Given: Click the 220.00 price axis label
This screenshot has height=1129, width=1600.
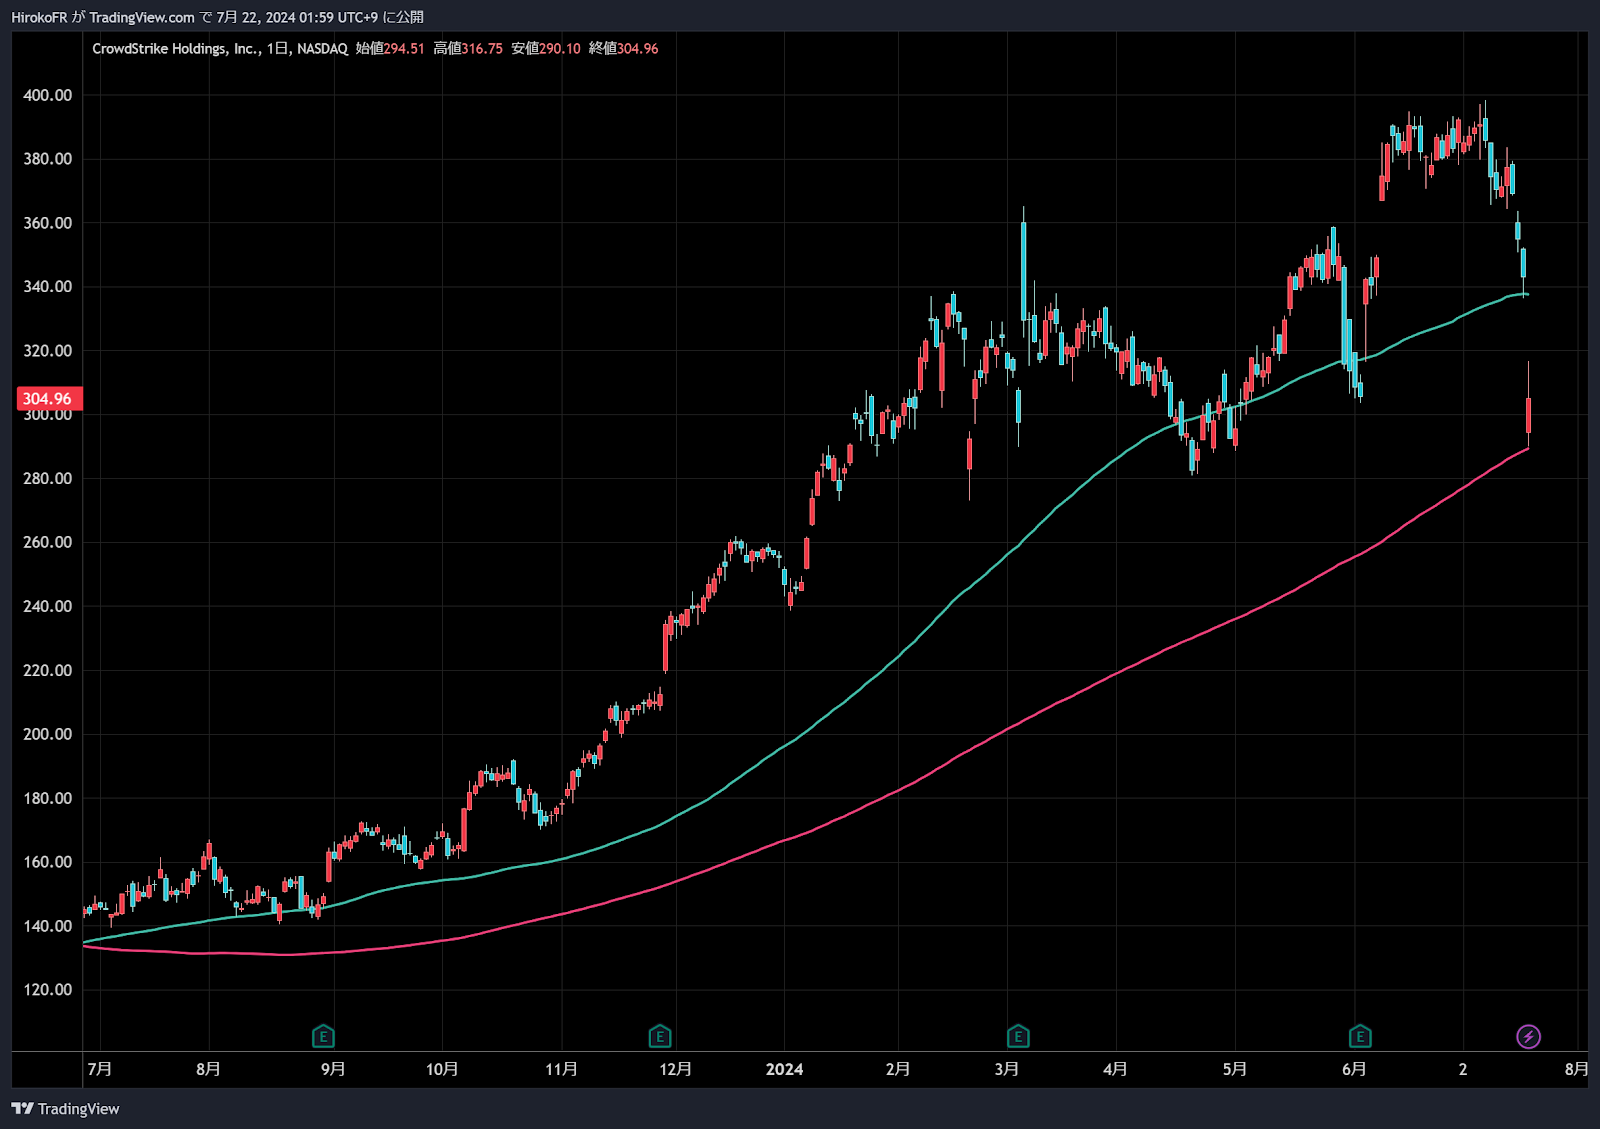Looking at the screenshot, I should point(48,670).
